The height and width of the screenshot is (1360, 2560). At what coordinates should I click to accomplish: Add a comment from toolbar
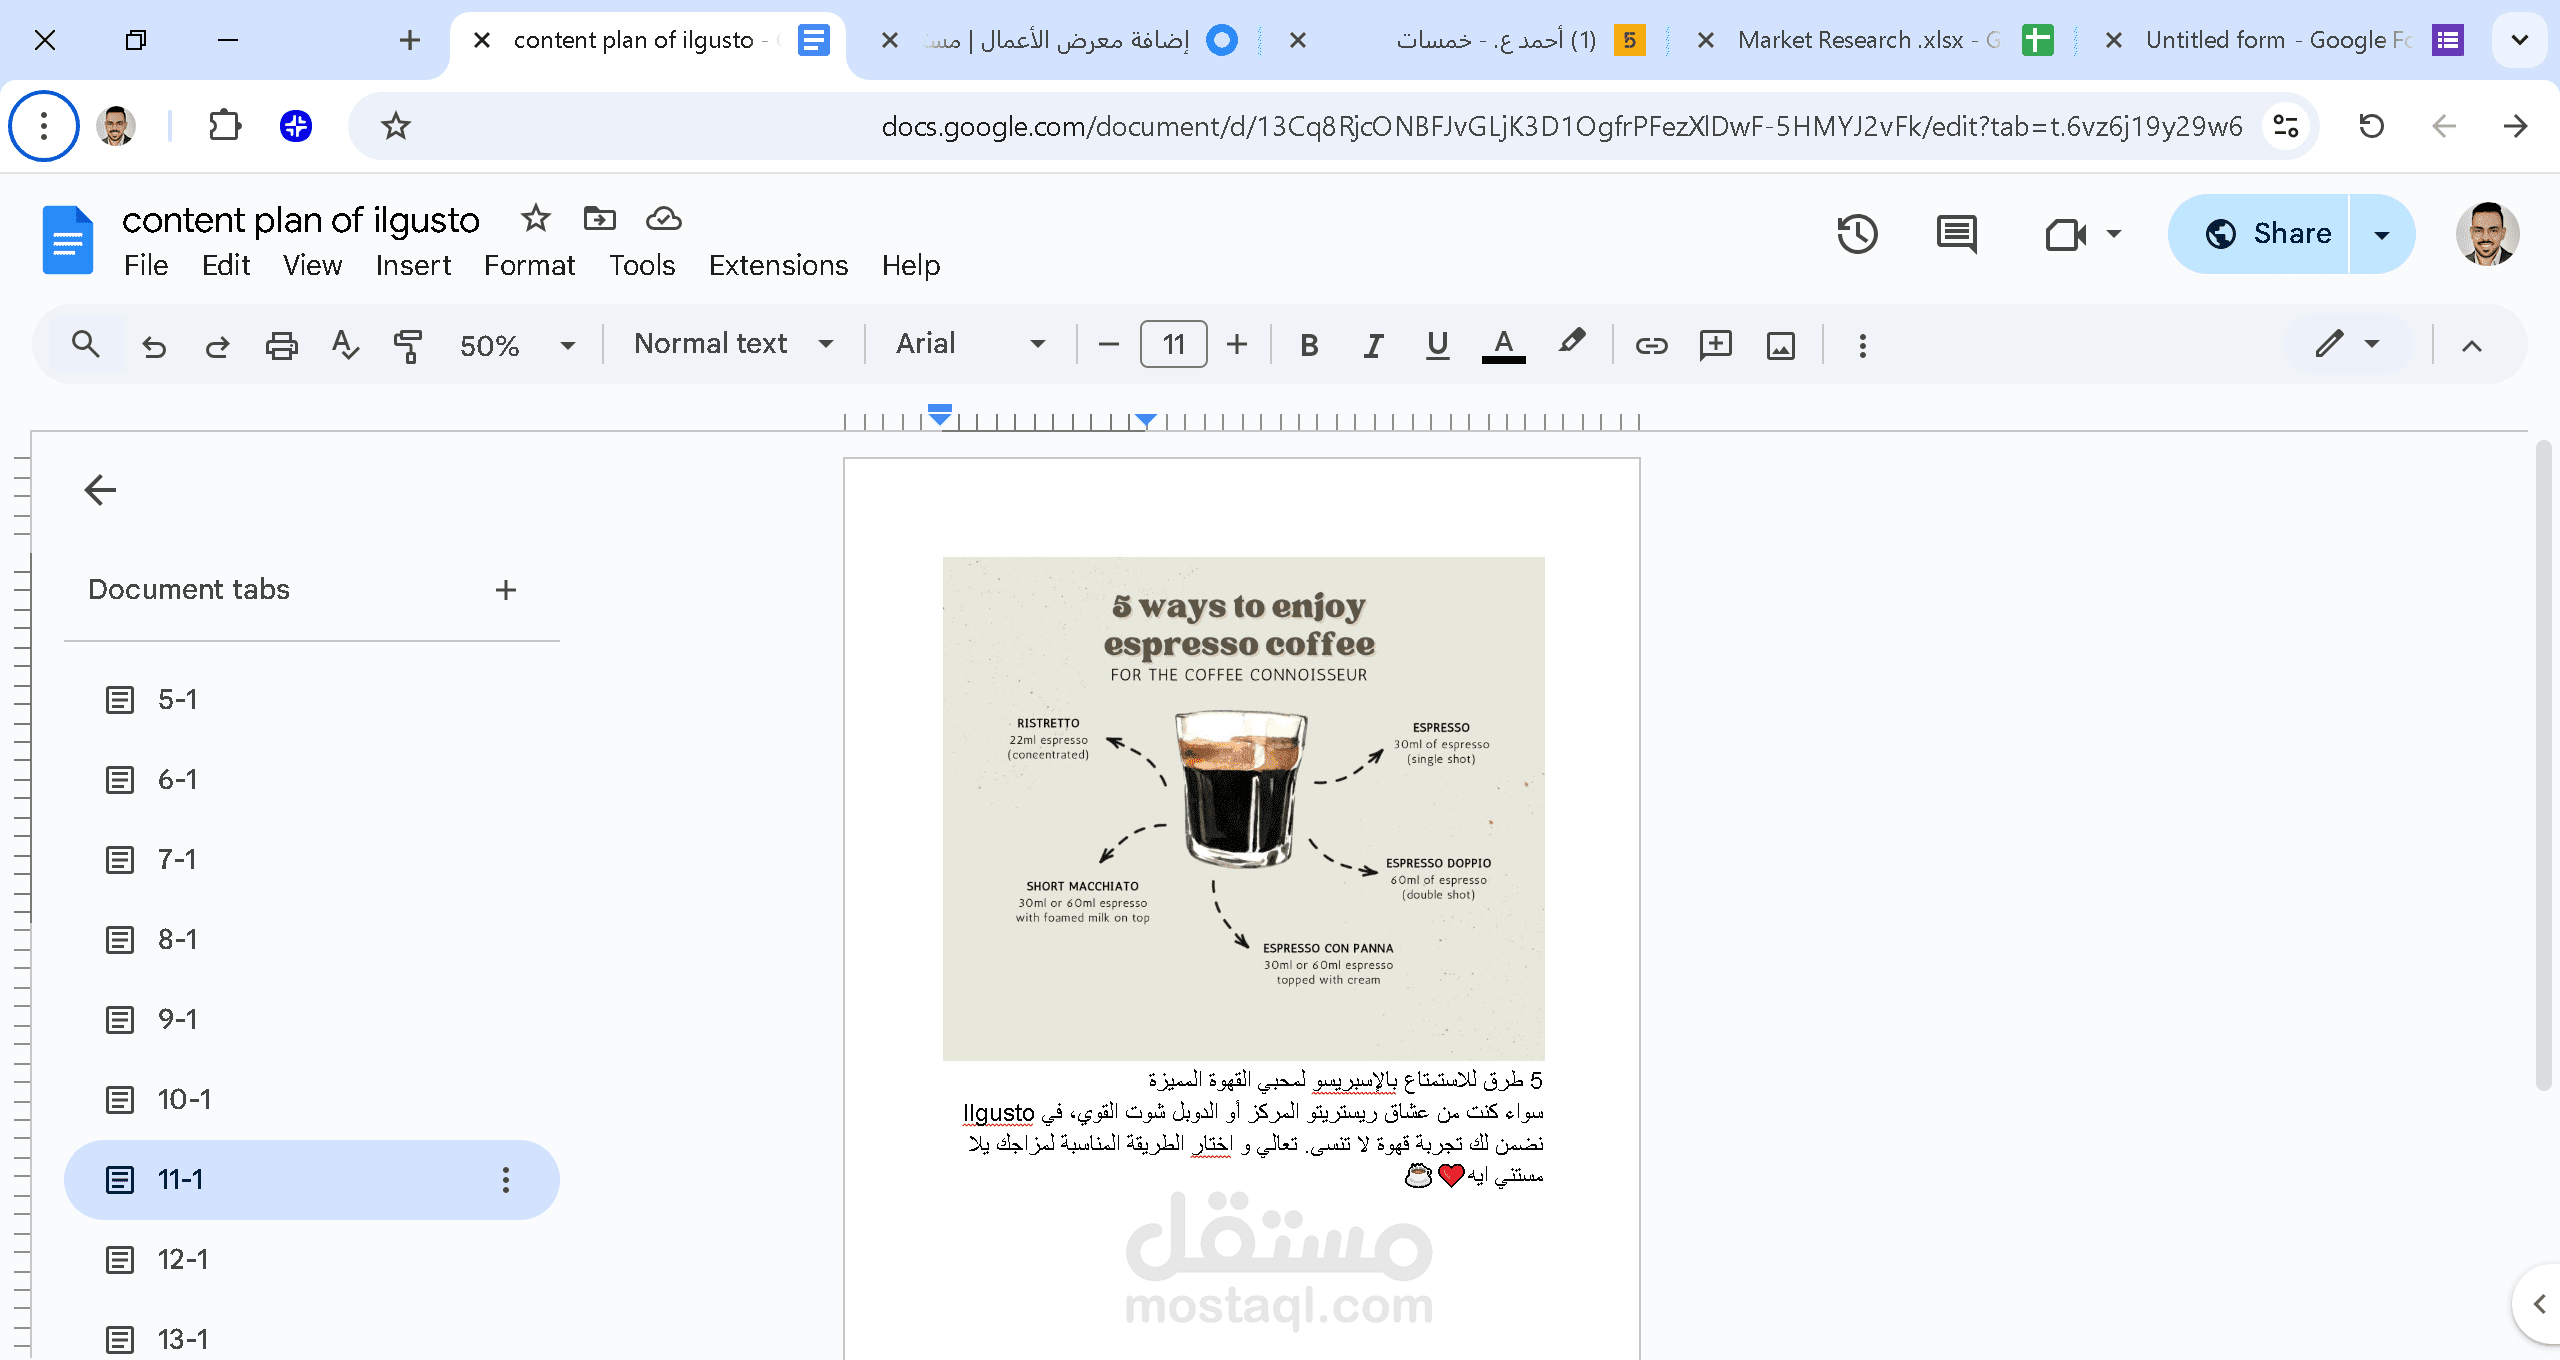[1716, 345]
